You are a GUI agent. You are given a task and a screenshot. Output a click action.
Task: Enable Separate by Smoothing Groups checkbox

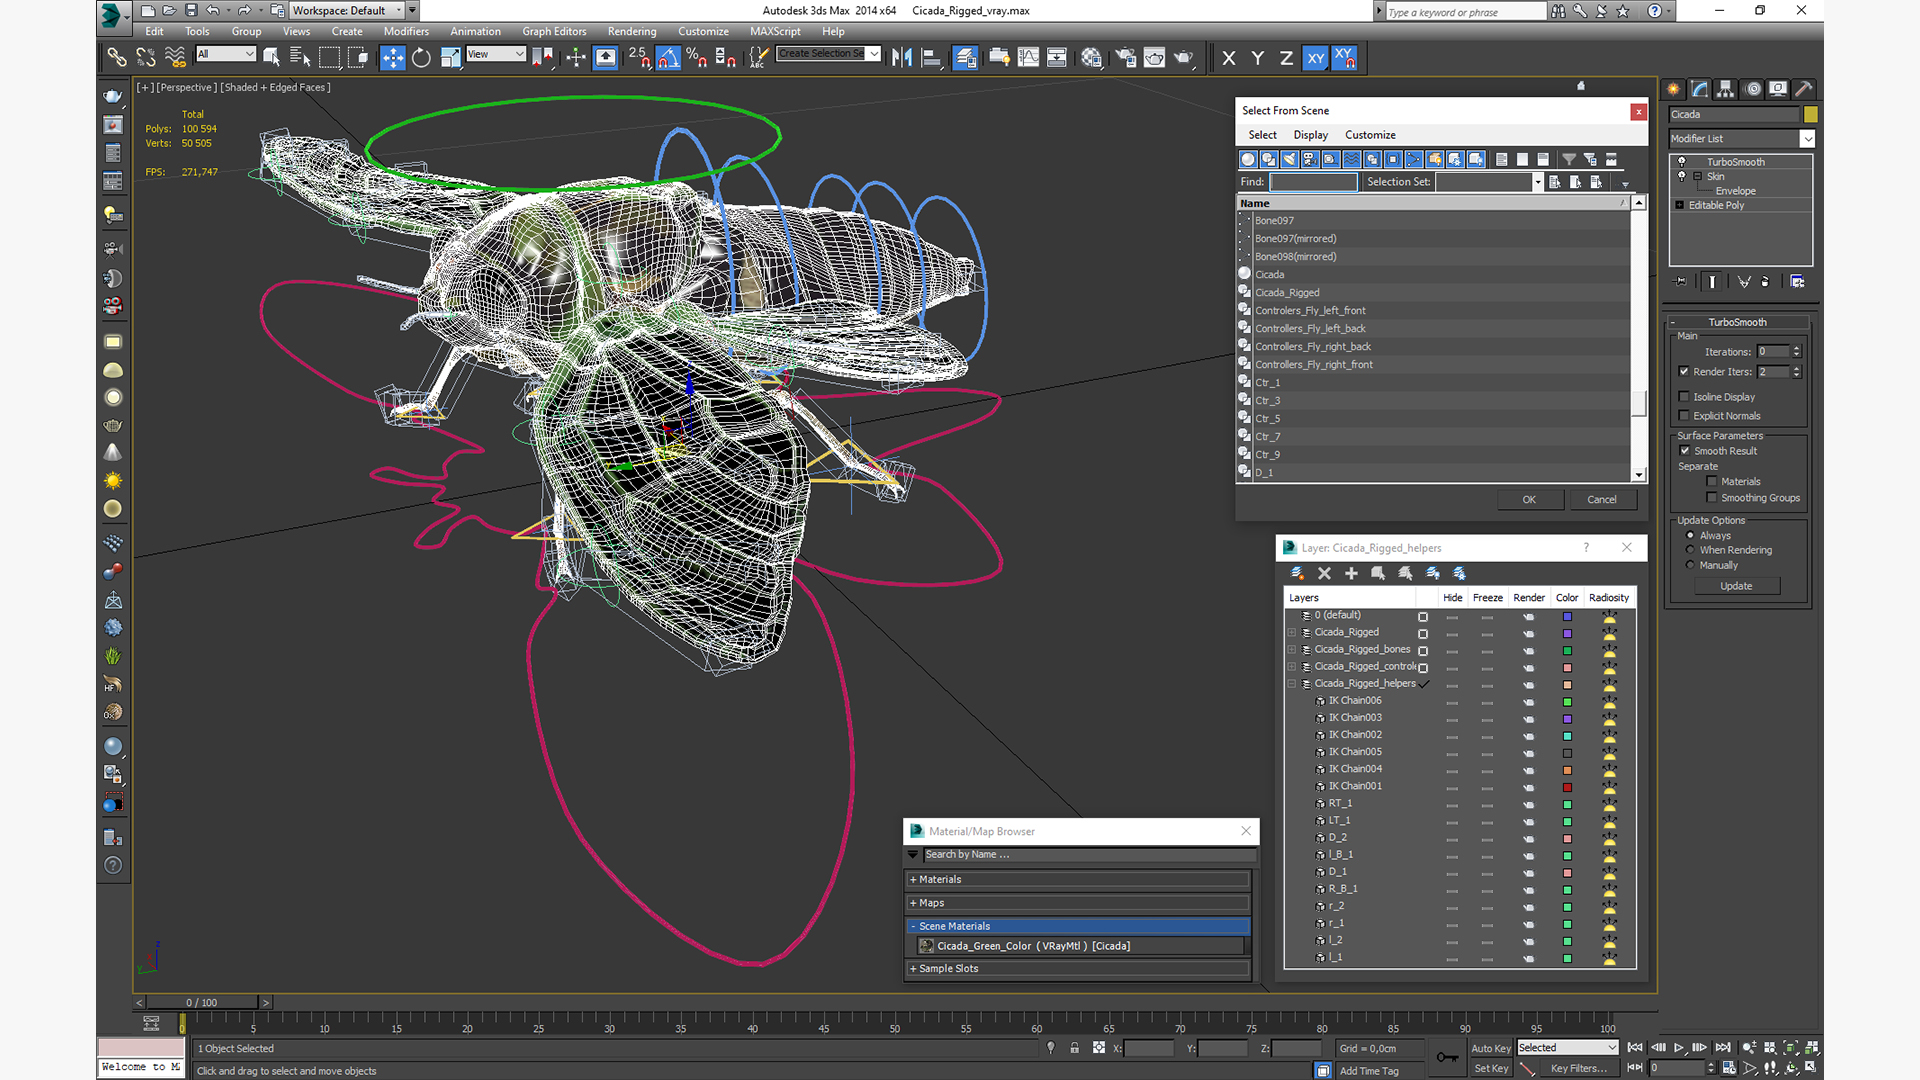(x=1712, y=498)
